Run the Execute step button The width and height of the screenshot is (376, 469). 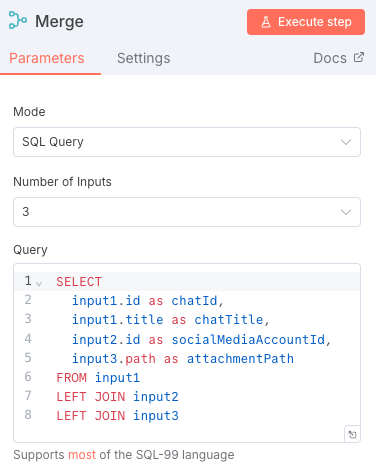tap(306, 22)
